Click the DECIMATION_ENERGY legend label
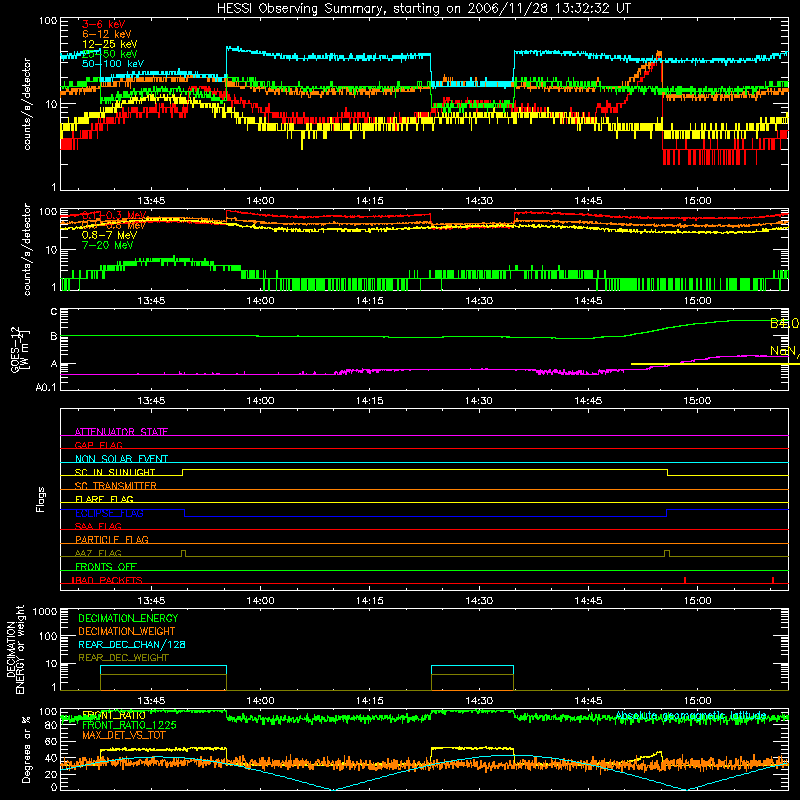The image size is (800, 800). coord(128,618)
